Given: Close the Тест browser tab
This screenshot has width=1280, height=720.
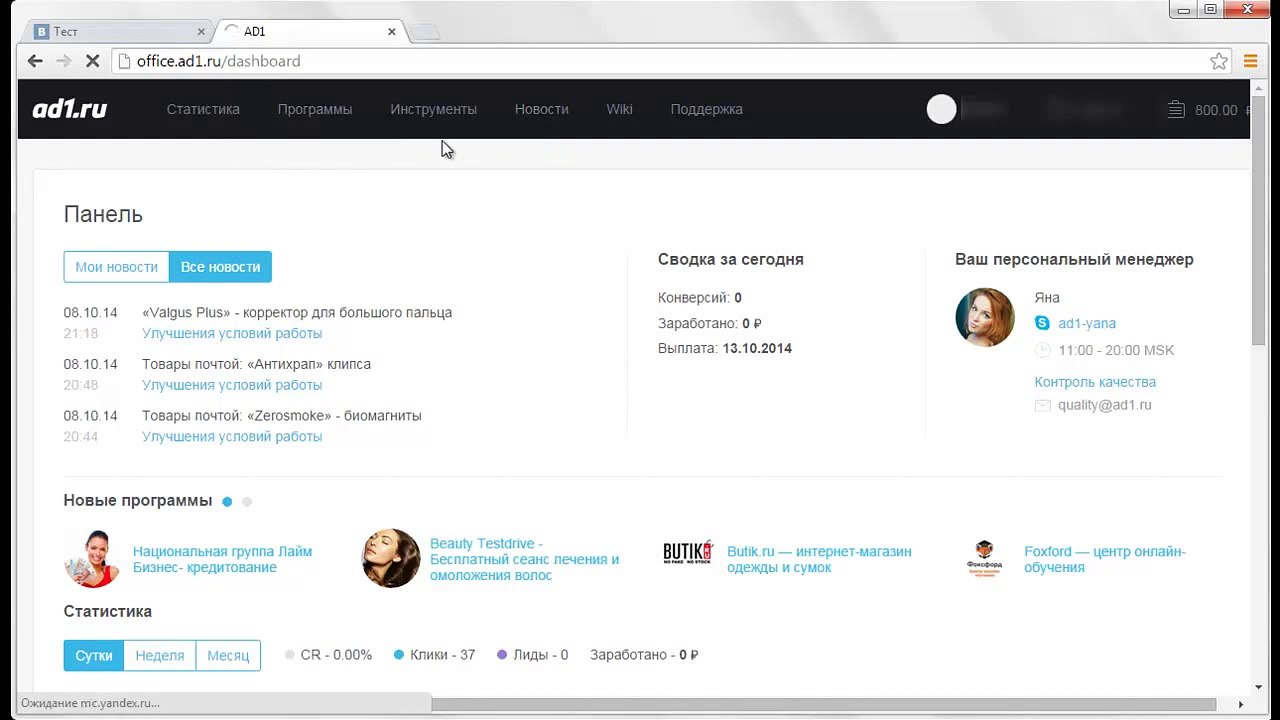Looking at the screenshot, I should [x=201, y=32].
